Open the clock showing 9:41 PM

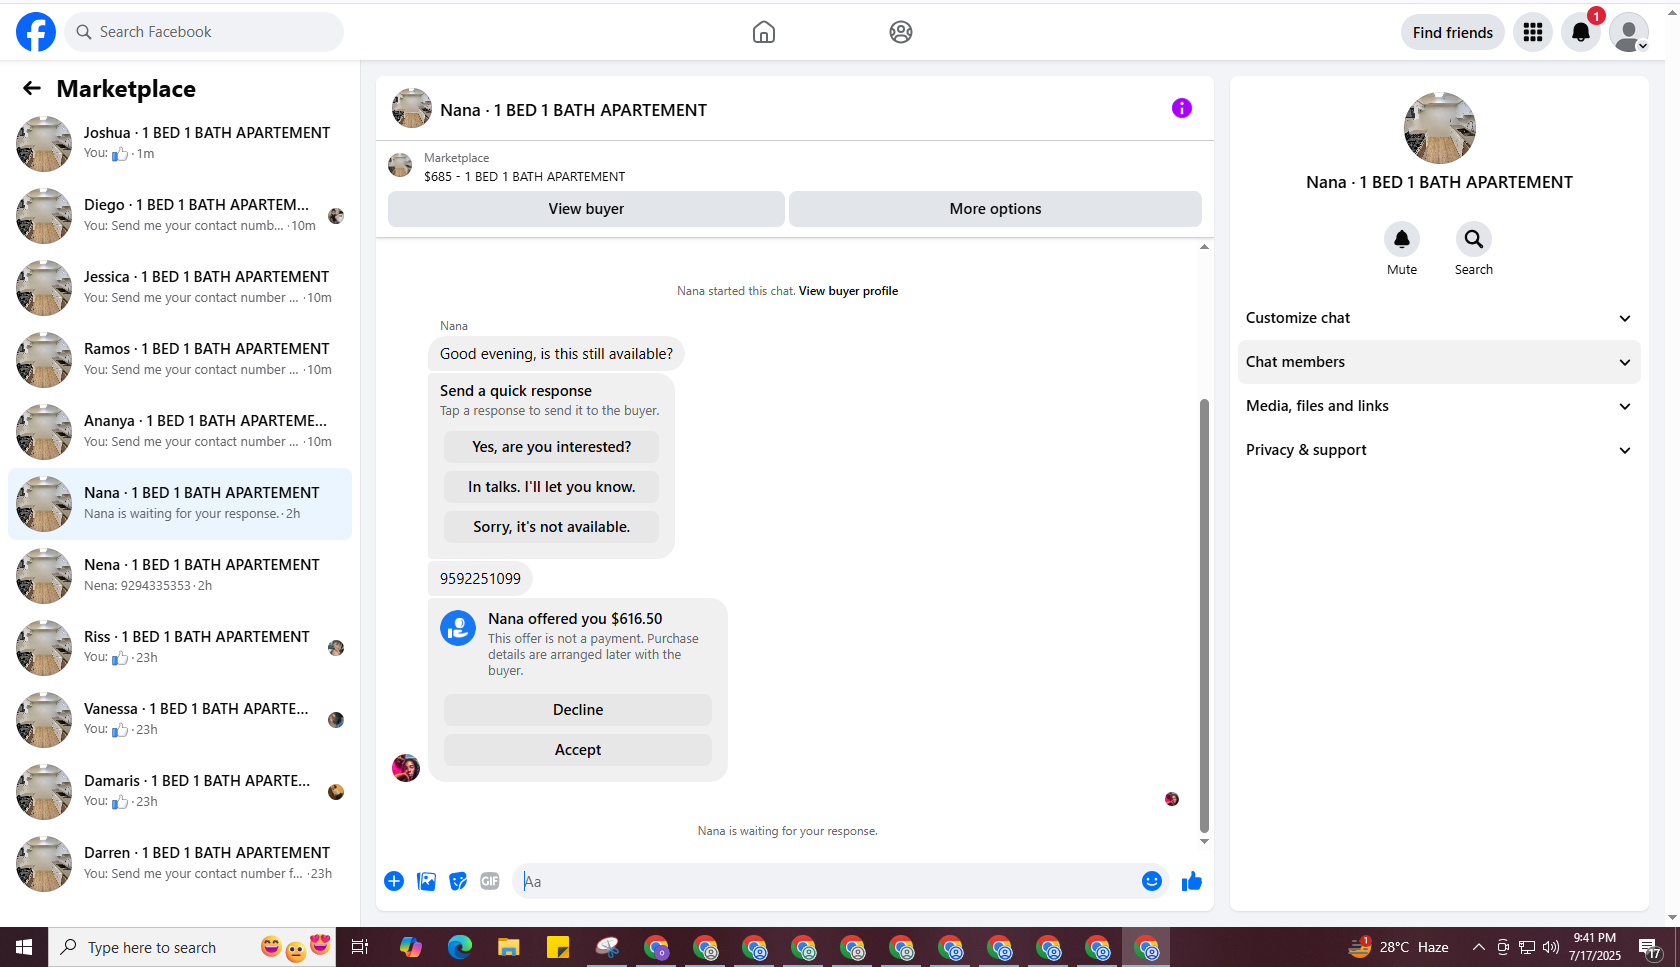coord(1595,947)
